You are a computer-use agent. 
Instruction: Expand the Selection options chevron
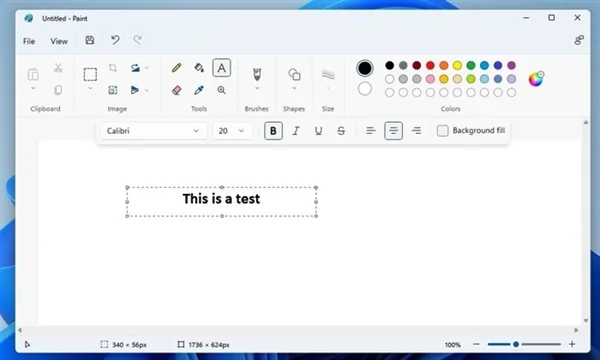coord(90,88)
